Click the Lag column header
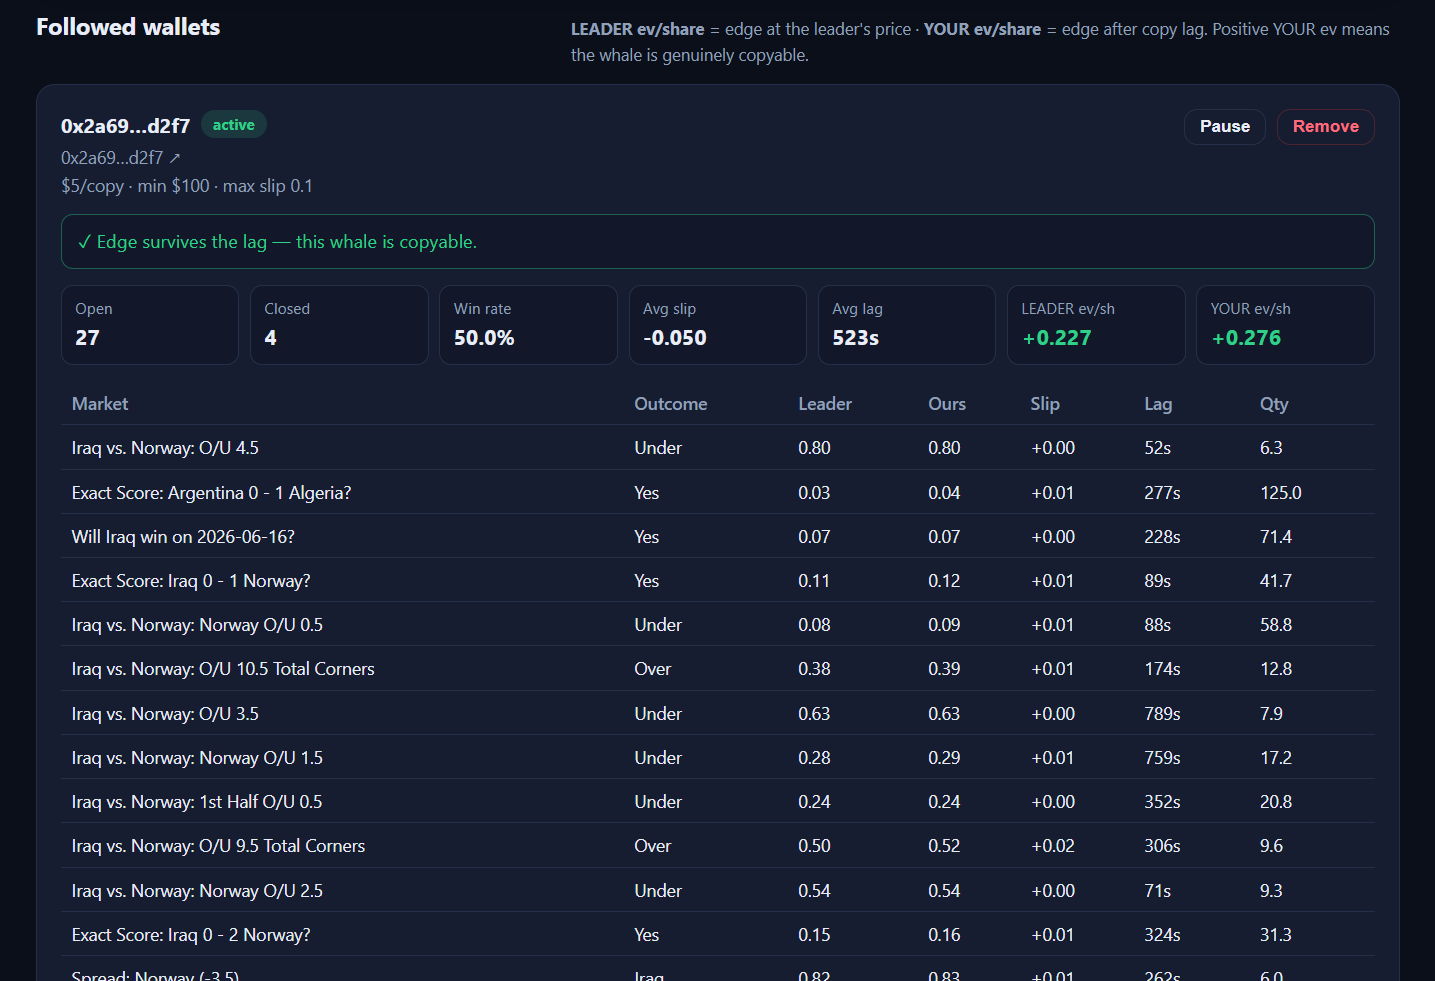Image resolution: width=1435 pixels, height=981 pixels. pyautogui.click(x=1158, y=404)
